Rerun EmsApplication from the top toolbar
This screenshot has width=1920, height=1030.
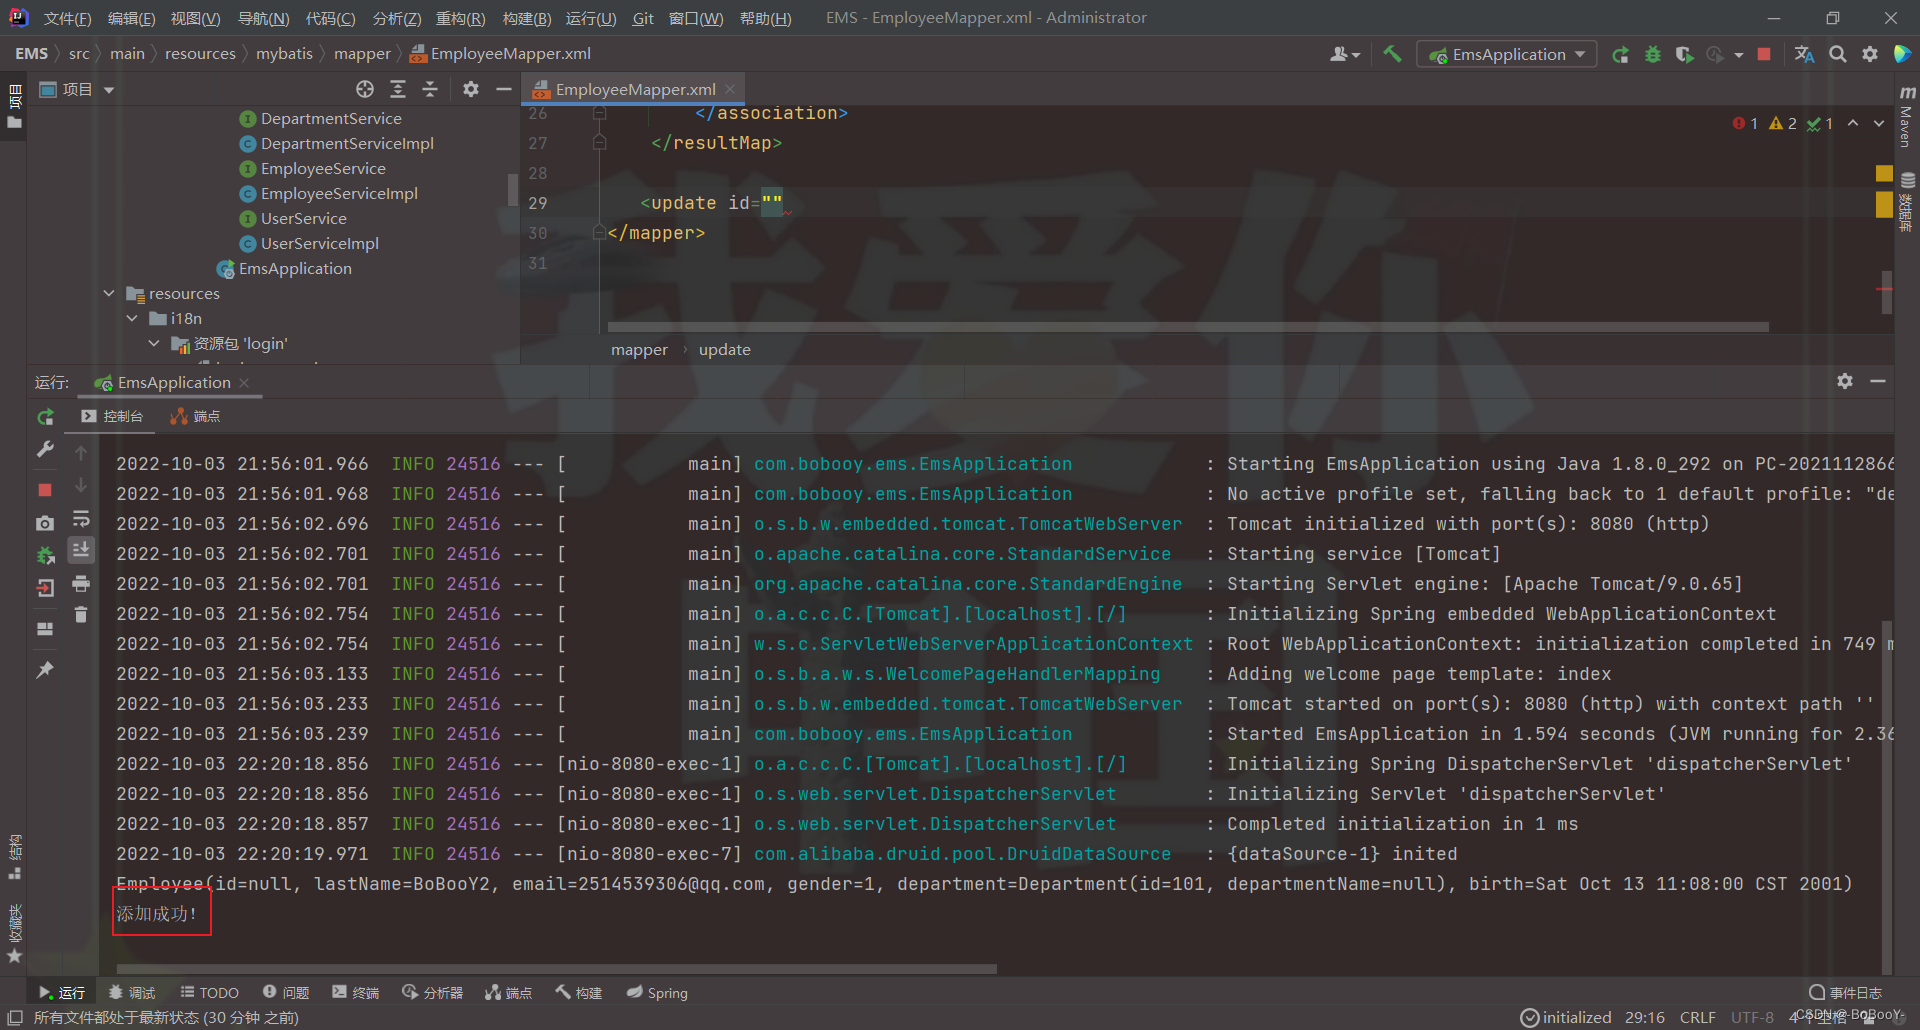coord(1621,54)
